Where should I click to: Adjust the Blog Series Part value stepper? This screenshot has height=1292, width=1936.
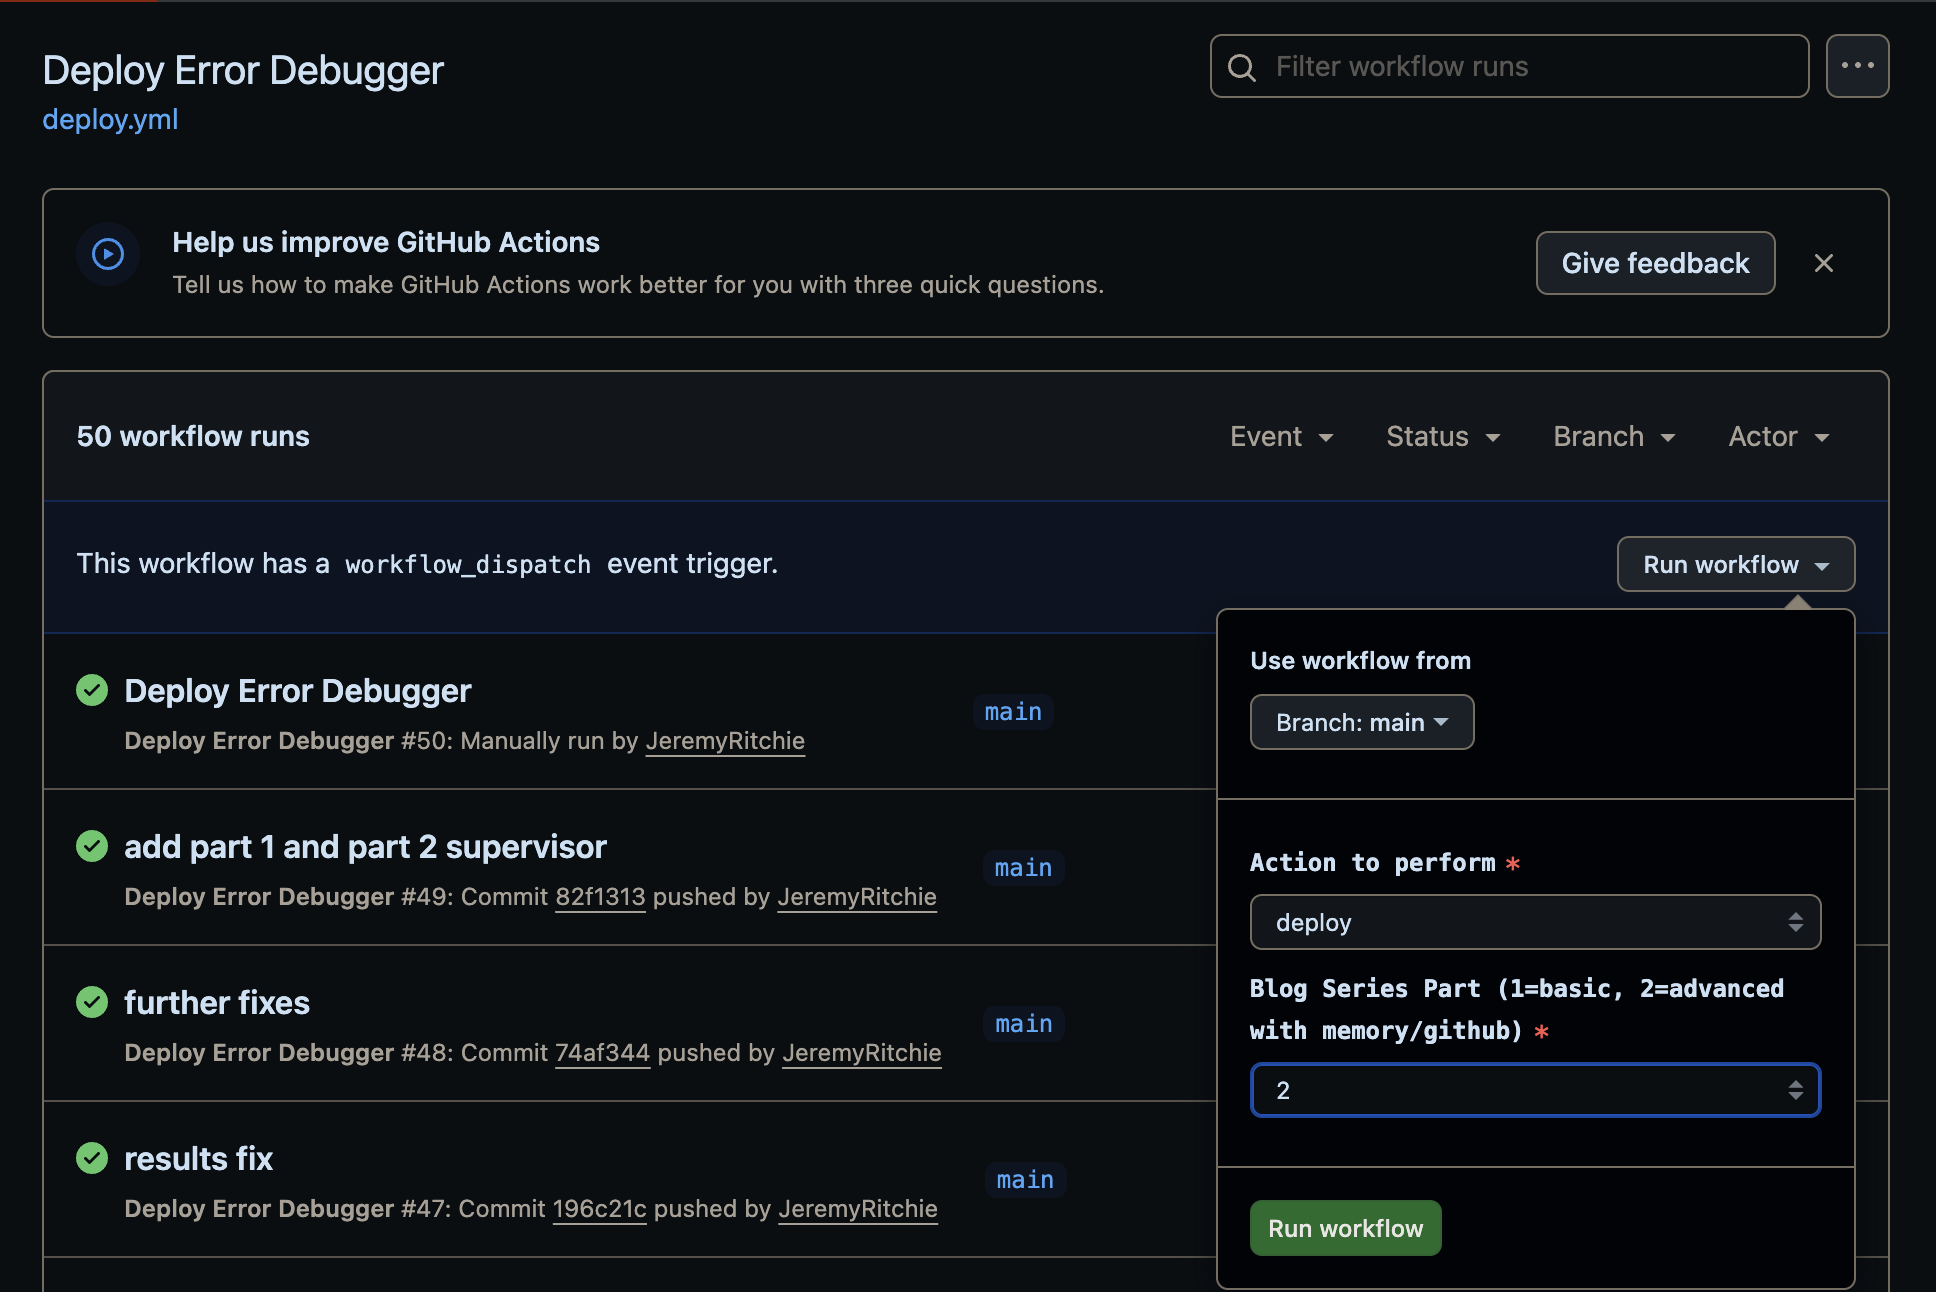point(1797,1090)
